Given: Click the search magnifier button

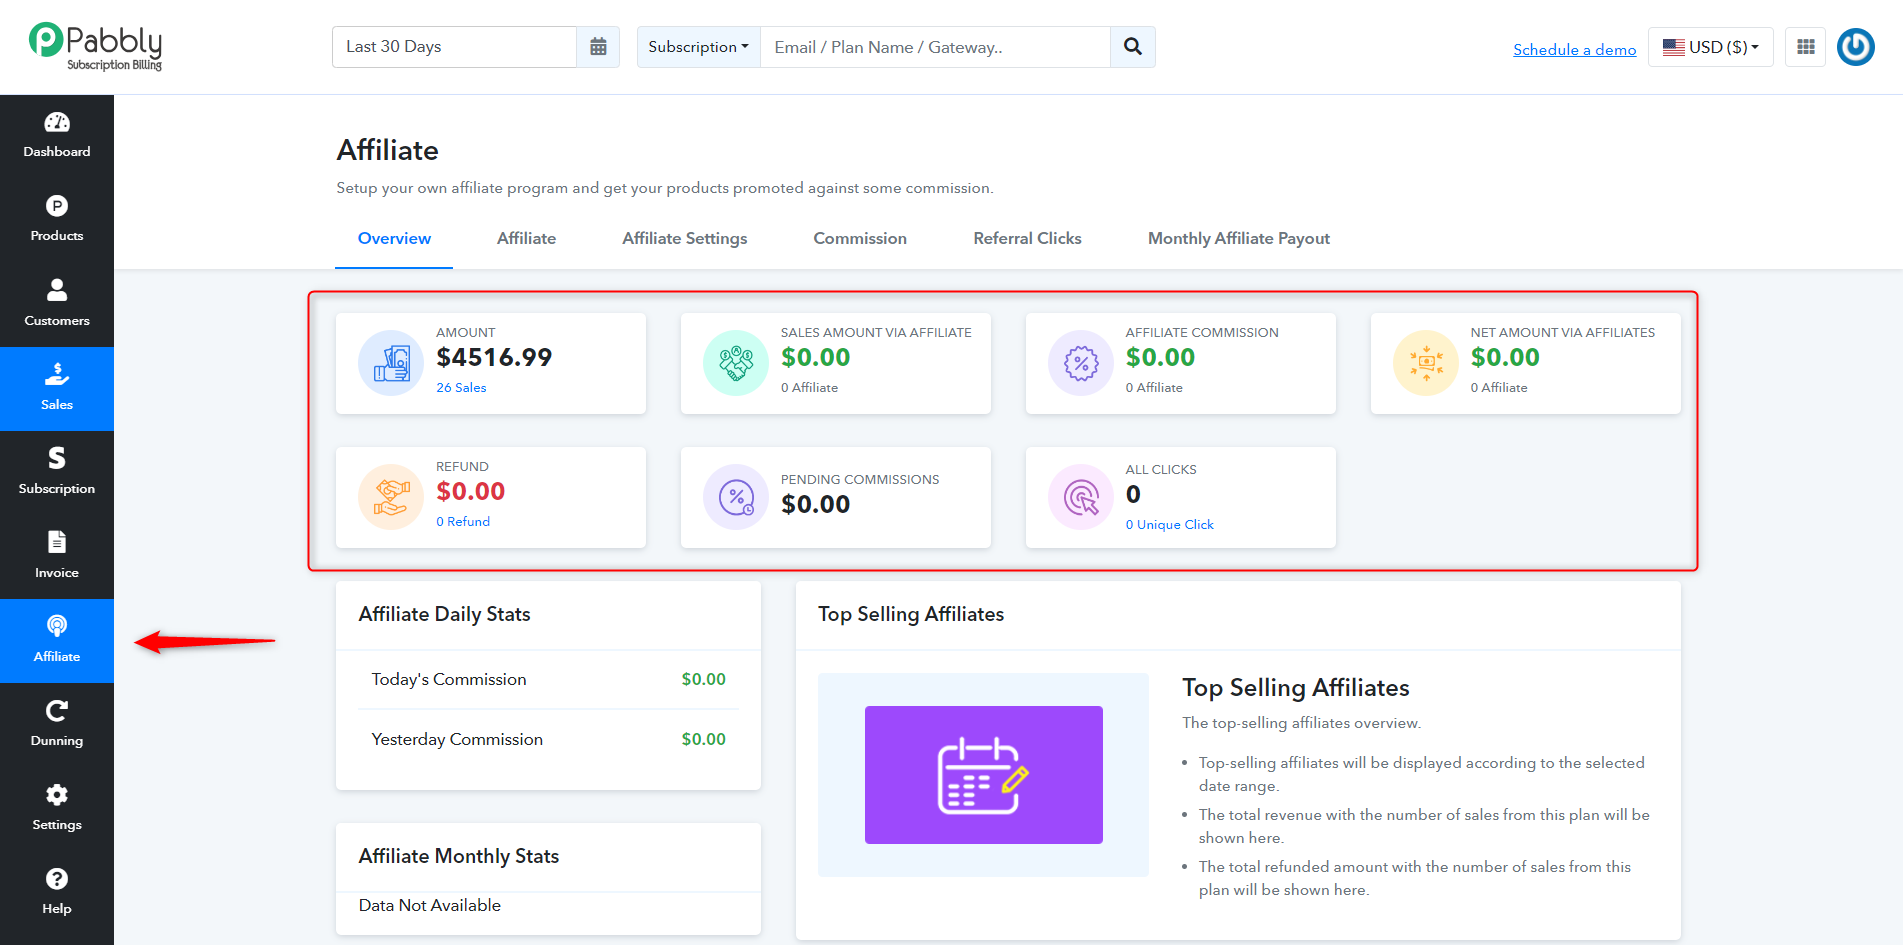Looking at the screenshot, I should (x=1133, y=47).
